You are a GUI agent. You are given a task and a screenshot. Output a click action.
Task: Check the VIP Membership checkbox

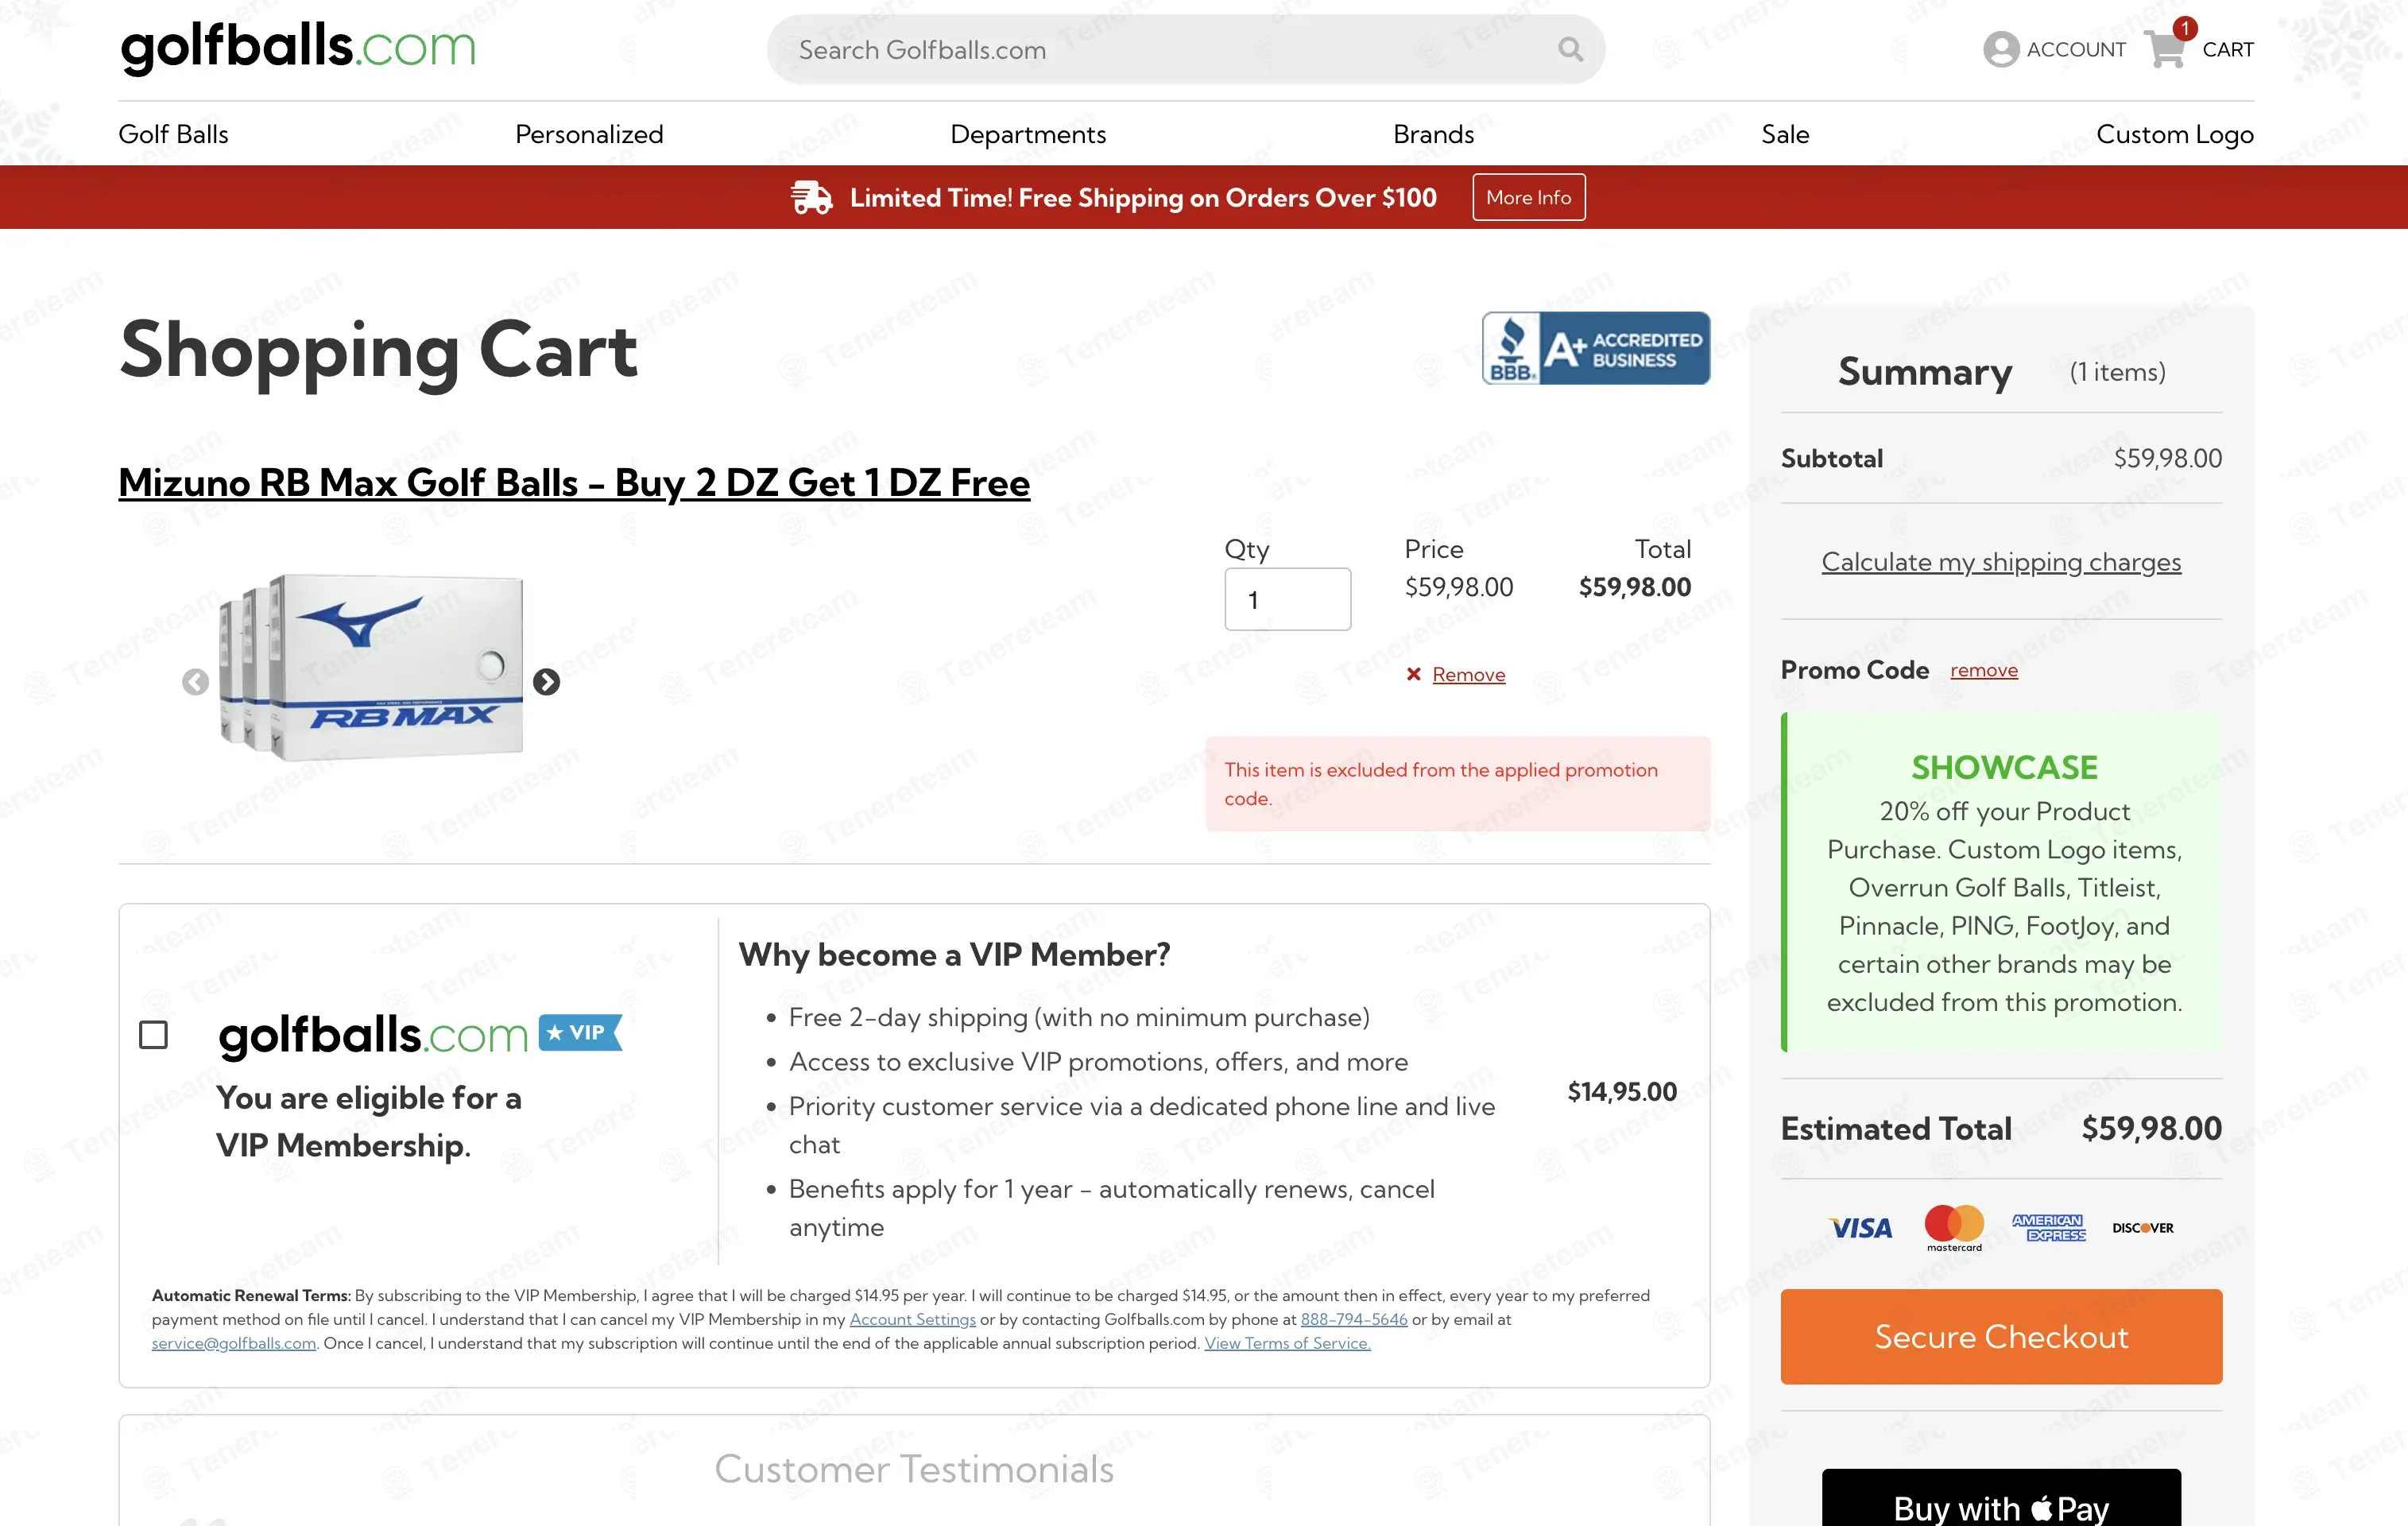[x=153, y=1034]
